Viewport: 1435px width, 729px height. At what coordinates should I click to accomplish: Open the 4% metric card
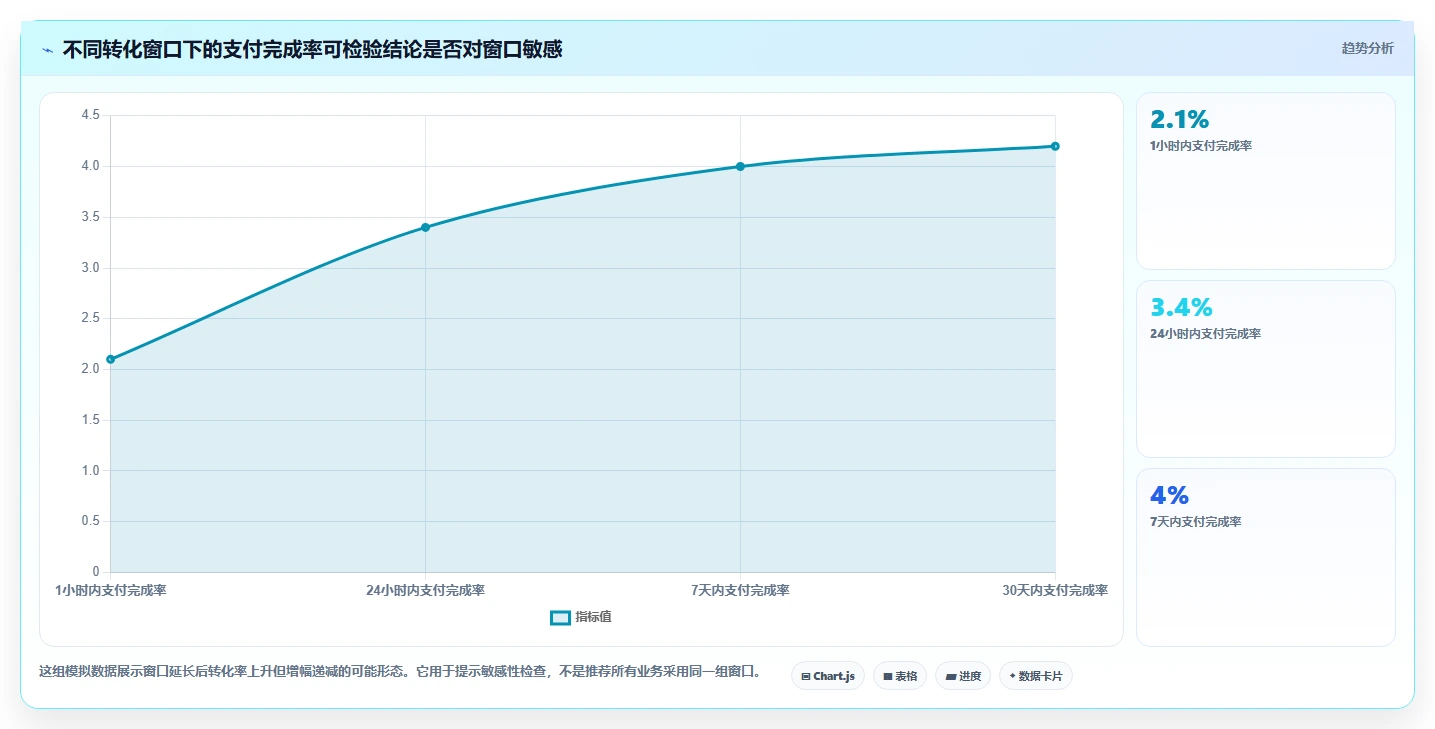point(1265,557)
